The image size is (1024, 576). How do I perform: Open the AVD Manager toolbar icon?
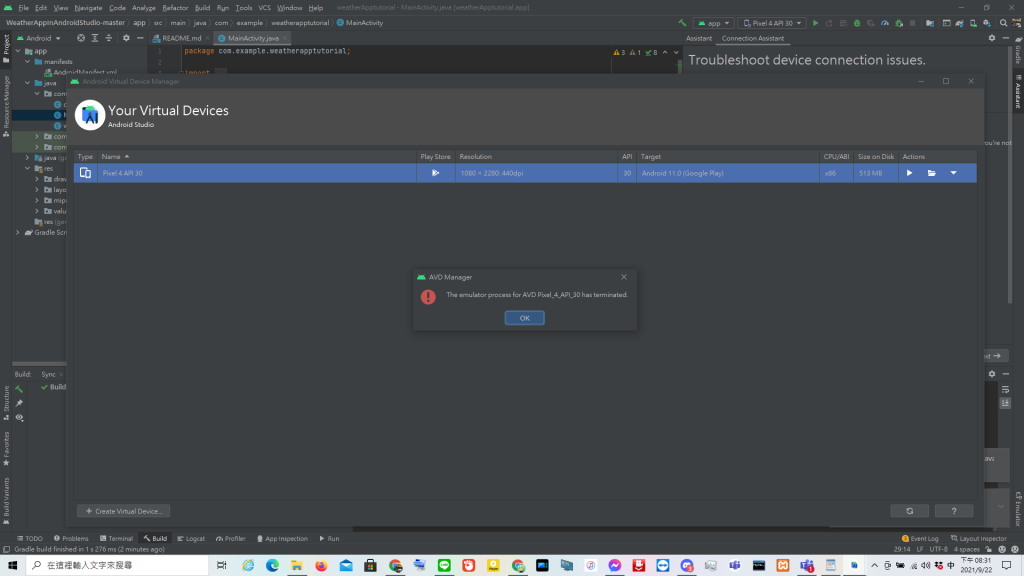[x=973, y=23]
